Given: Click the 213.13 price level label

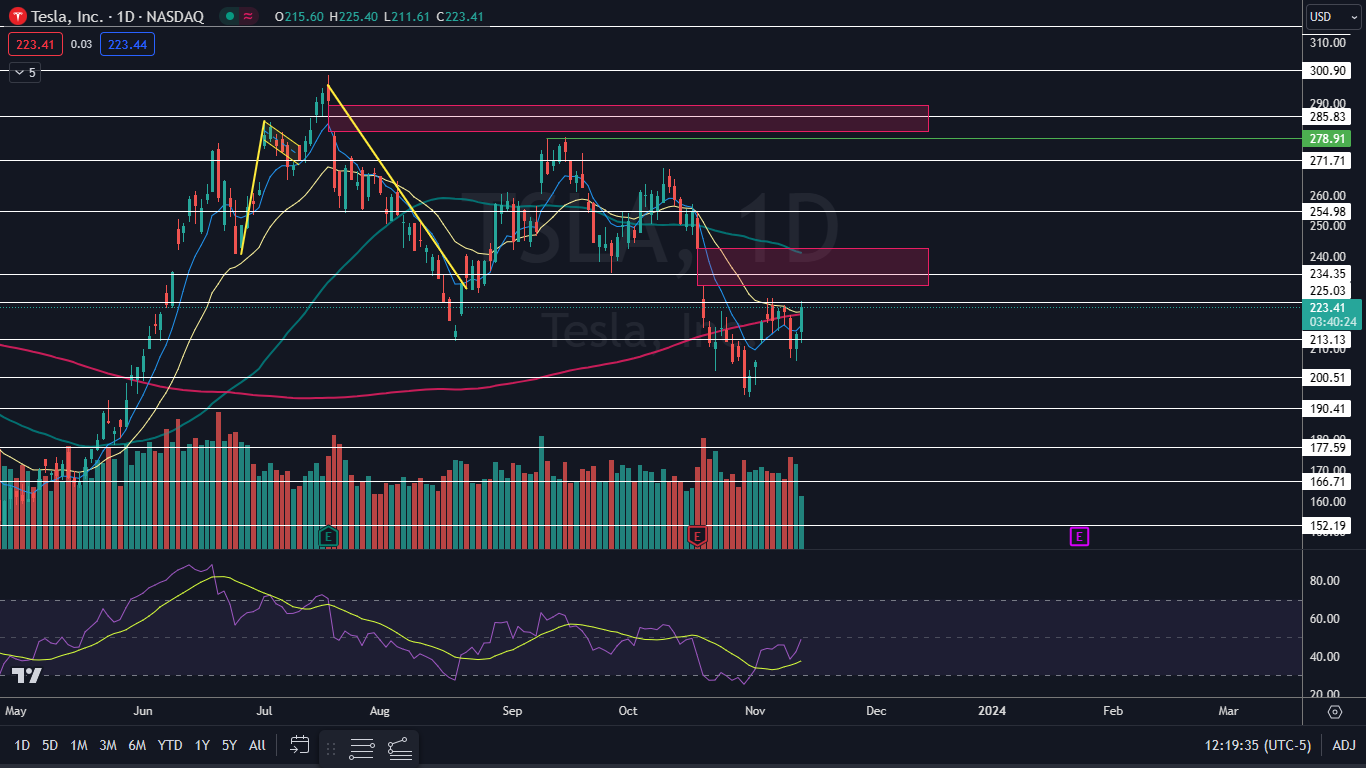Looking at the screenshot, I should [1328, 340].
